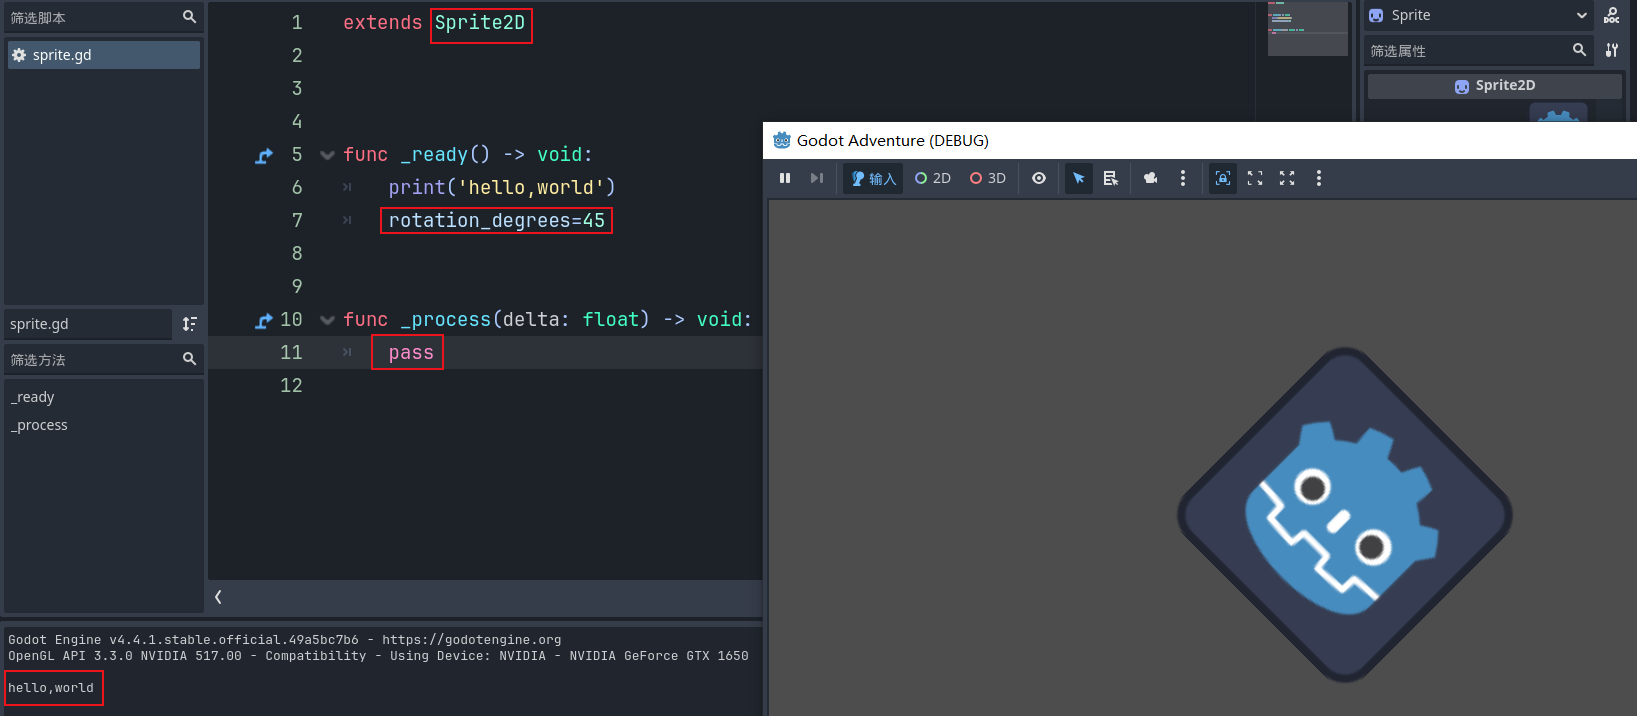
Task: Click the texture thumbnail in inspector
Action: [1558, 112]
